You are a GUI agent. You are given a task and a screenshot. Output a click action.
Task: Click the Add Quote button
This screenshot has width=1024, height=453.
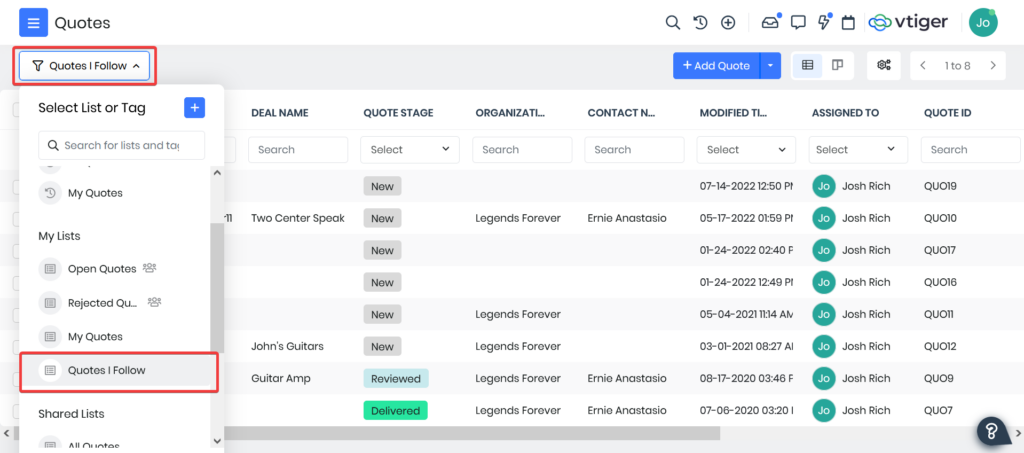716,66
